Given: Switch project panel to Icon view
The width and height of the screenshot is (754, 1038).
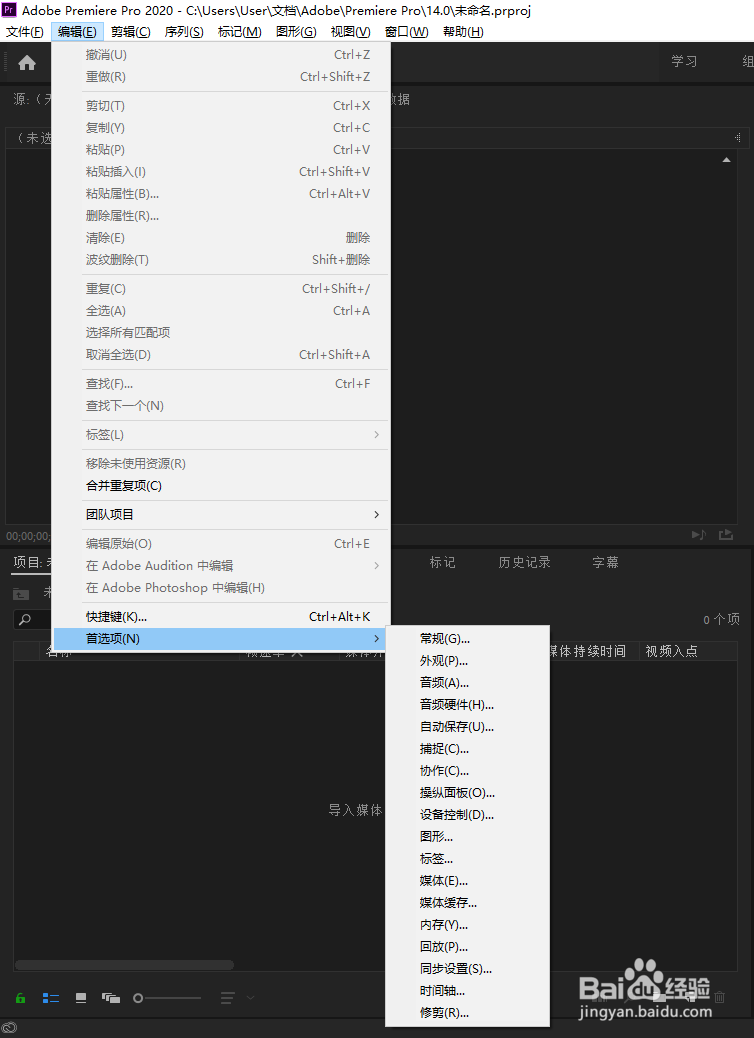Looking at the screenshot, I should tap(81, 998).
